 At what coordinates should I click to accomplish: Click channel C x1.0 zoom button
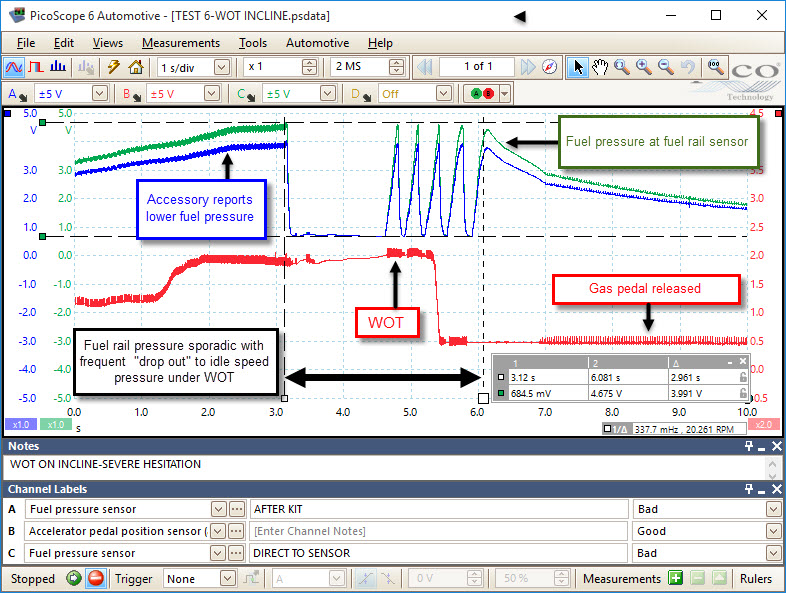pyautogui.click(x=56, y=425)
